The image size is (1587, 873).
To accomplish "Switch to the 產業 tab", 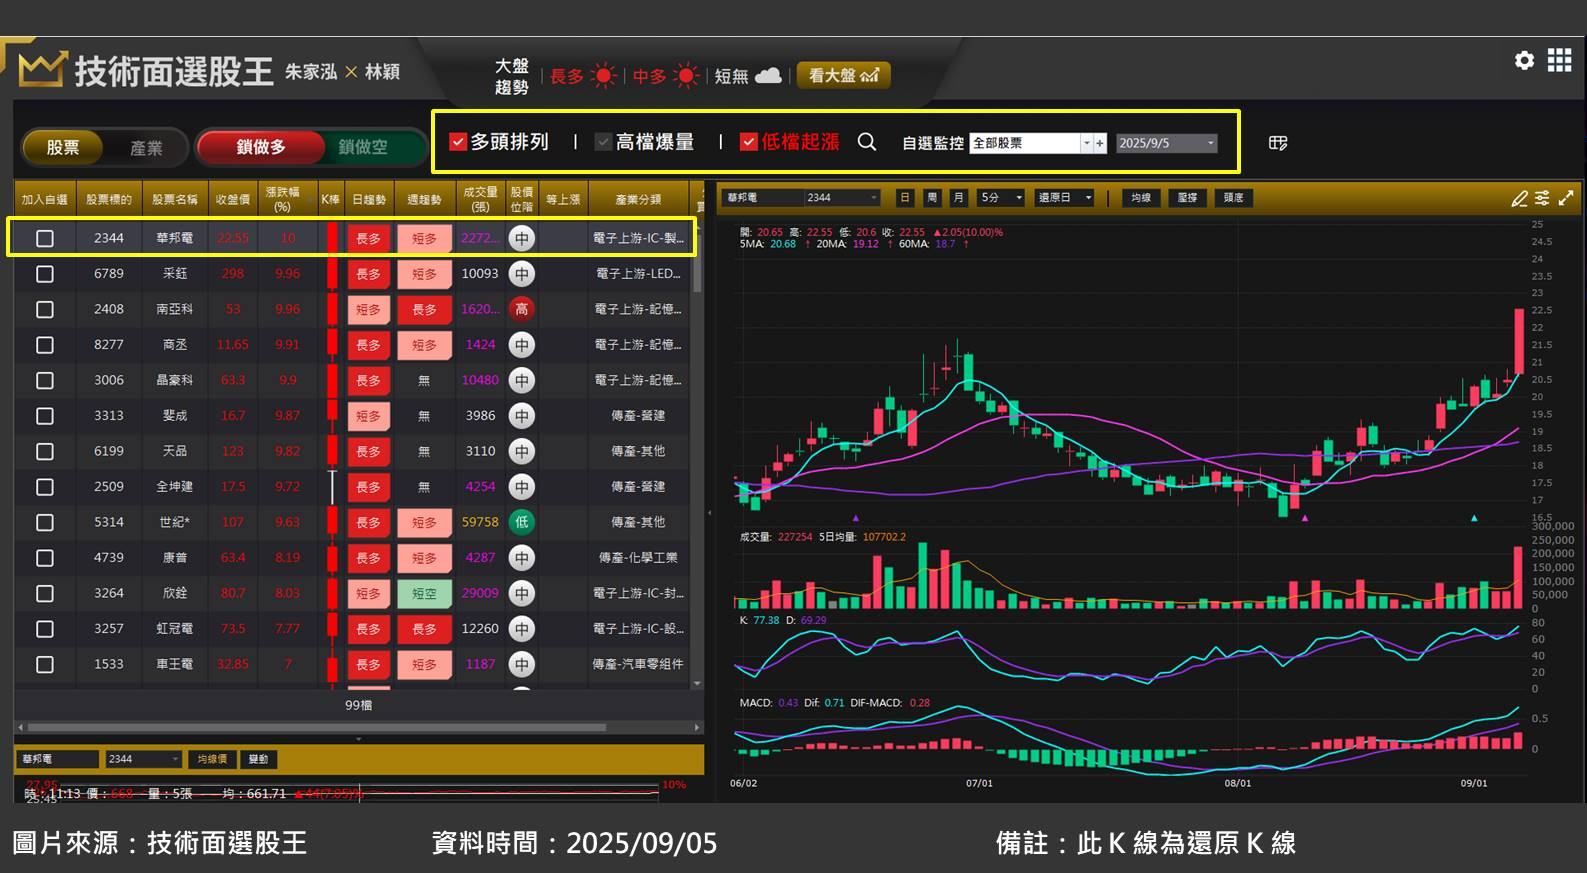I will pos(146,147).
